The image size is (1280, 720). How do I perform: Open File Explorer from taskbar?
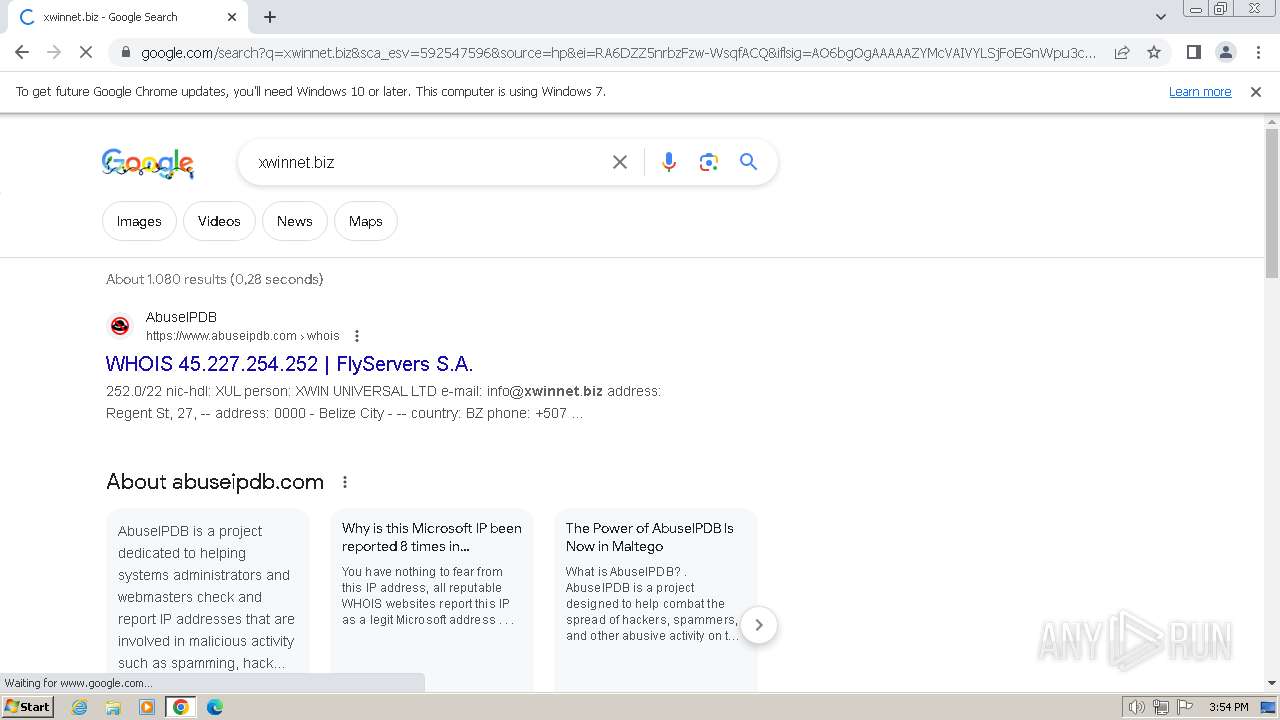pos(113,707)
